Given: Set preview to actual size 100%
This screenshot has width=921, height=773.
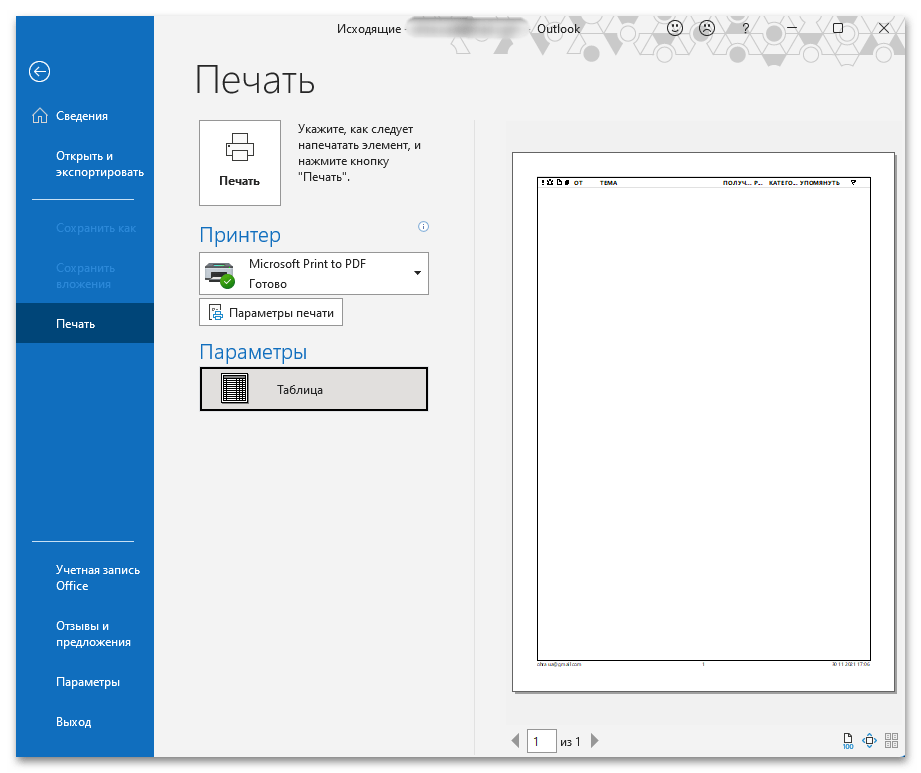Looking at the screenshot, I should coord(847,741).
